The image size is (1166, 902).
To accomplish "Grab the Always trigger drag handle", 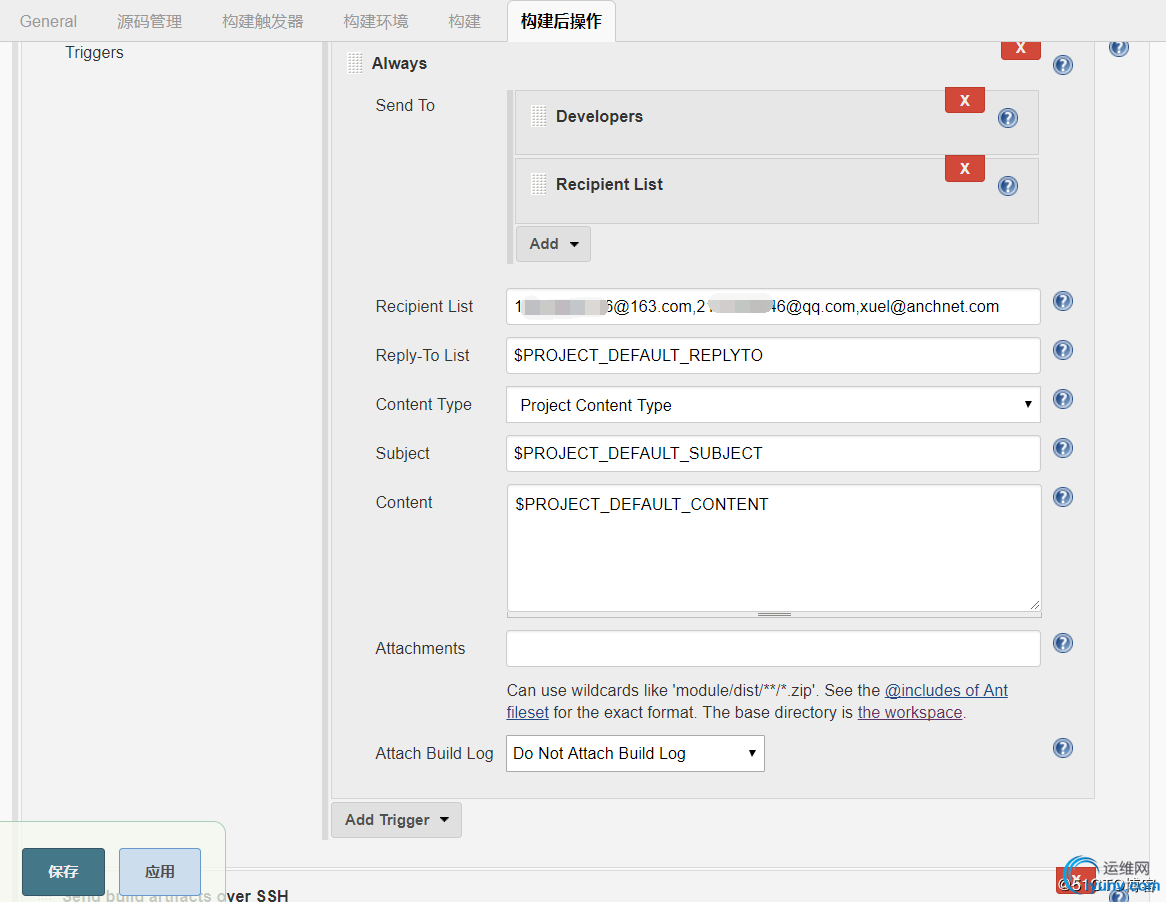I will click(x=355, y=63).
